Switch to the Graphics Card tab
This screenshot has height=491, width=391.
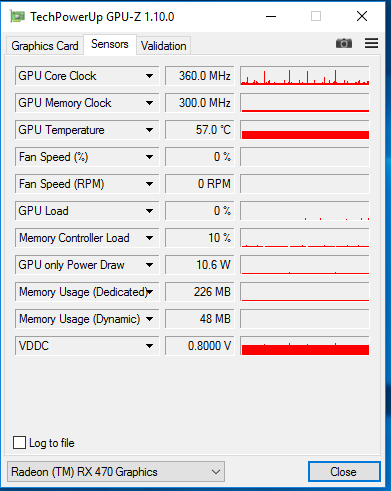[45, 46]
